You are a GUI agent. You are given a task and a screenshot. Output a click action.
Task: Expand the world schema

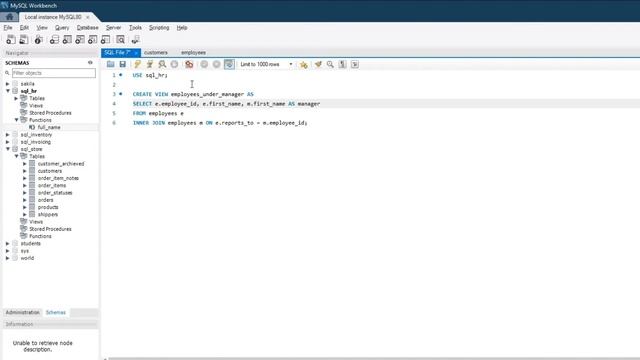click(7, 258)
